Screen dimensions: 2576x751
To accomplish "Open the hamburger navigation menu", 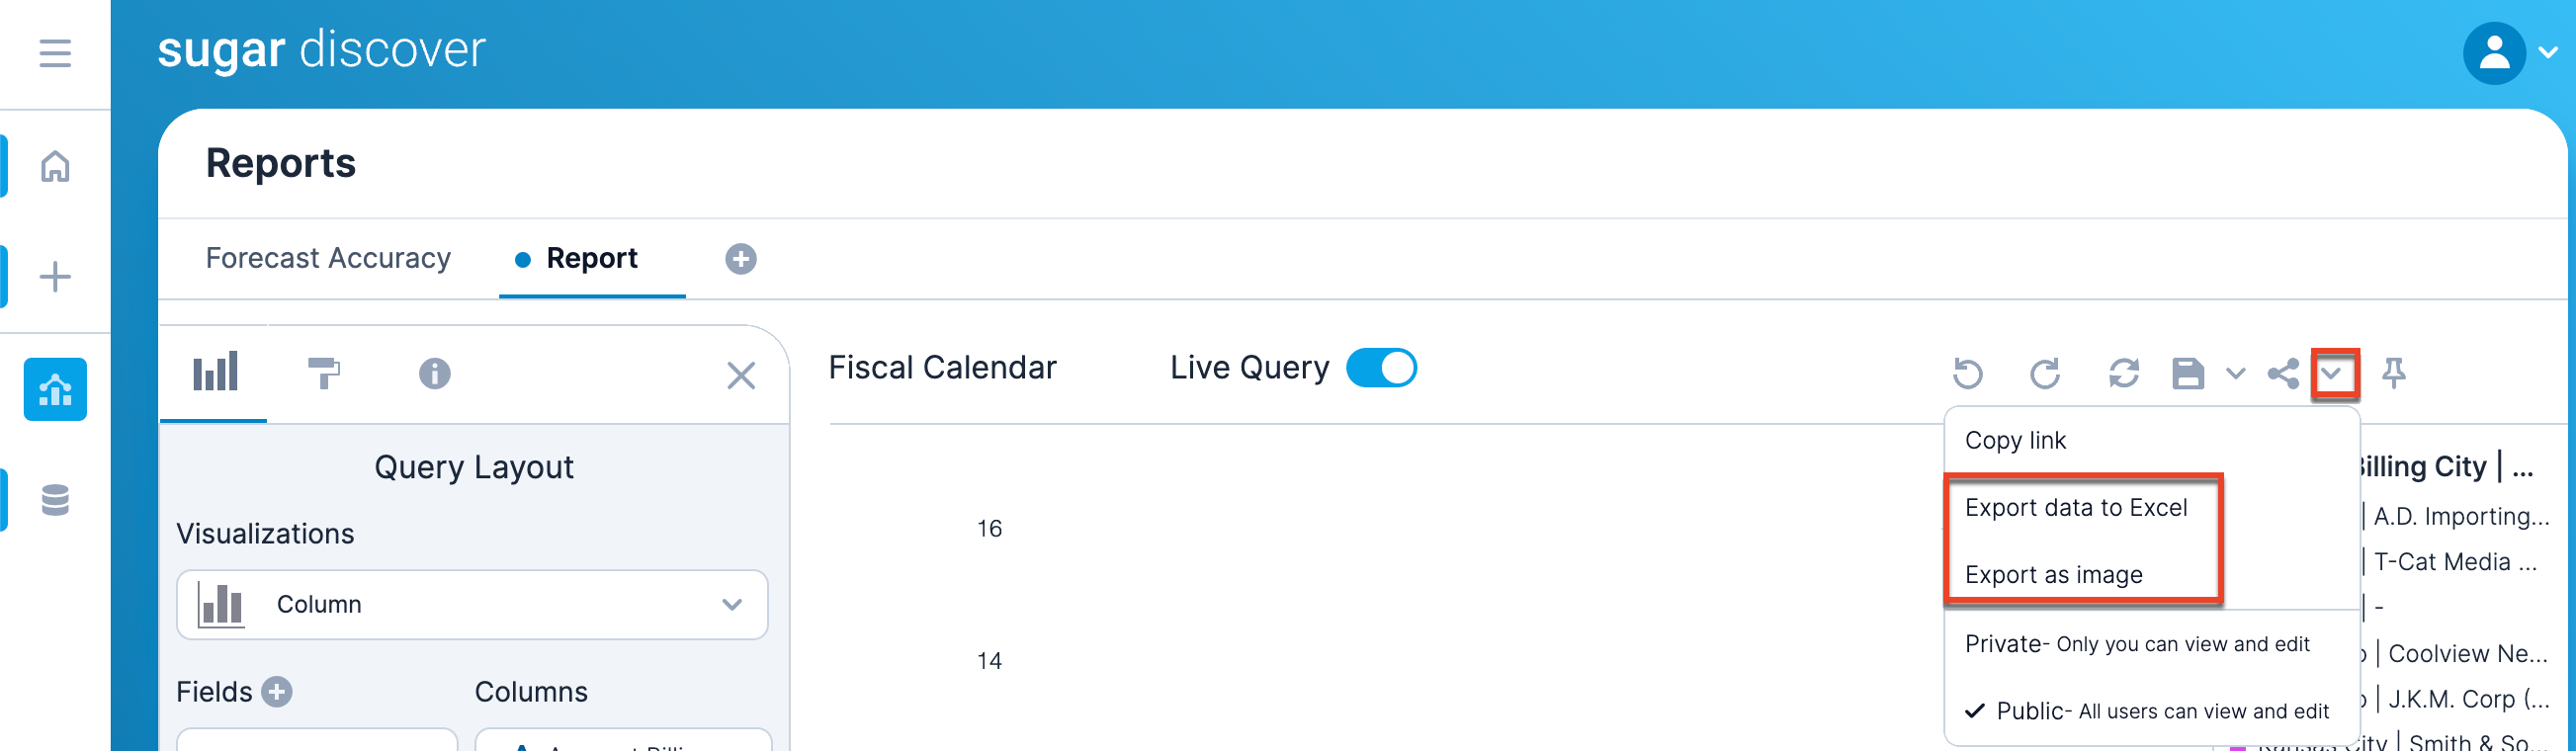I will tap(55, 52).
